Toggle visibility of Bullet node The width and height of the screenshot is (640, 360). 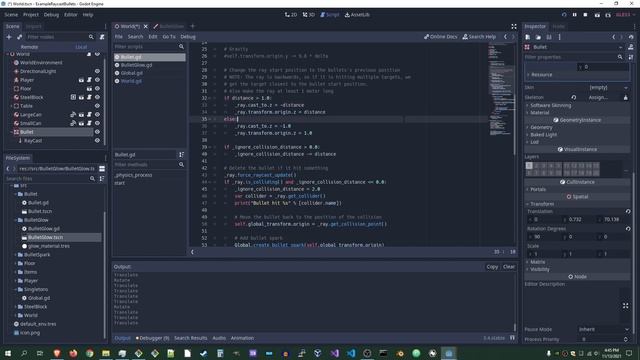click(x=97, y=132)
